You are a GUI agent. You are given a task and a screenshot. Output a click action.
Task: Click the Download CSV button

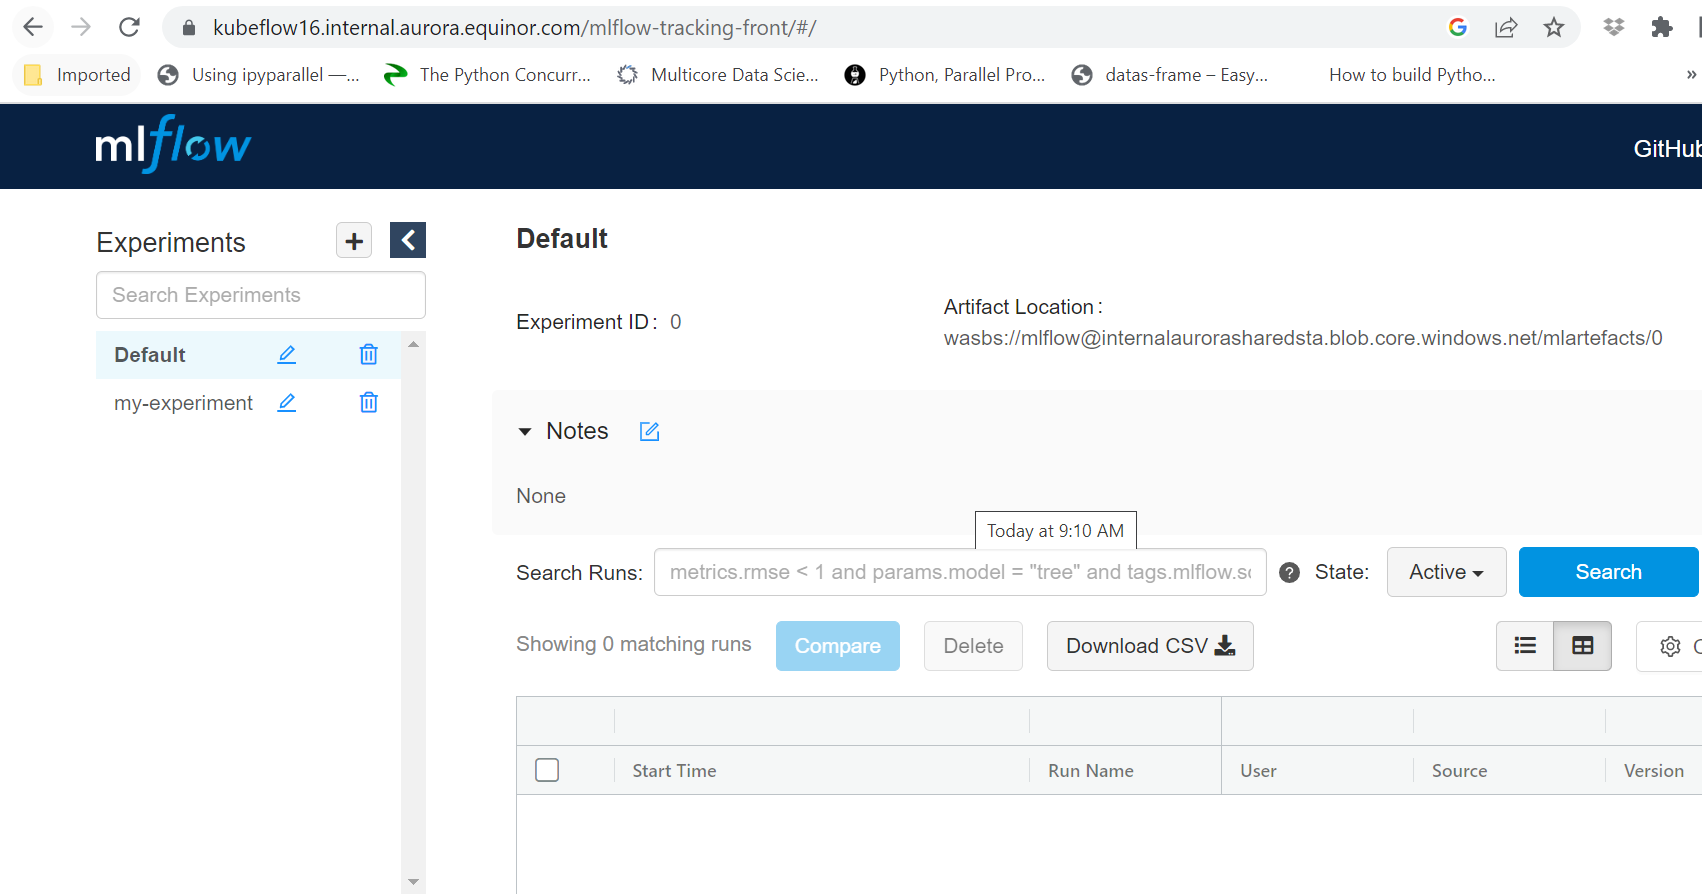[x=1149, y=646]
